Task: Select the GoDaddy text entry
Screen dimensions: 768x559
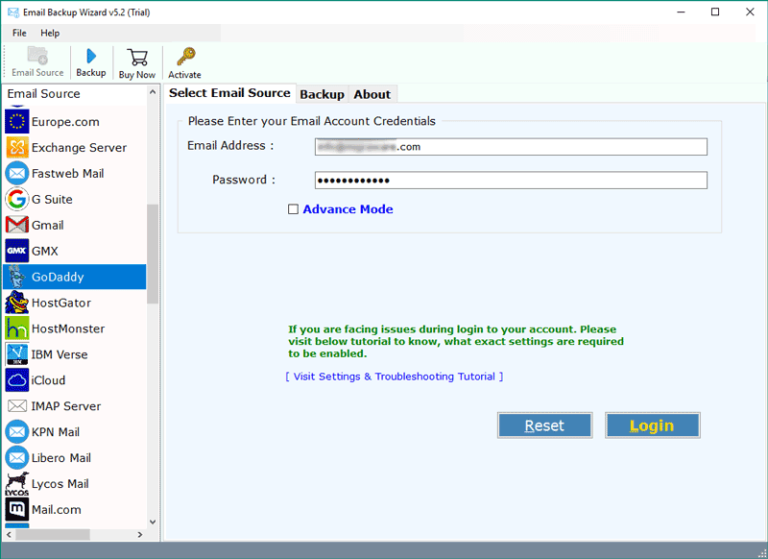Action: coord(58,277)
